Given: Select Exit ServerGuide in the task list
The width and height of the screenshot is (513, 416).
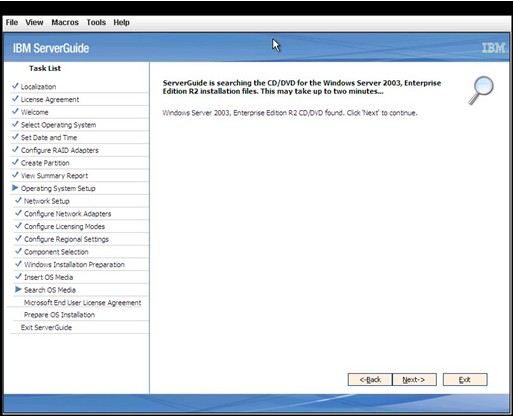Looking at the screenshot, I should (46, 327).
